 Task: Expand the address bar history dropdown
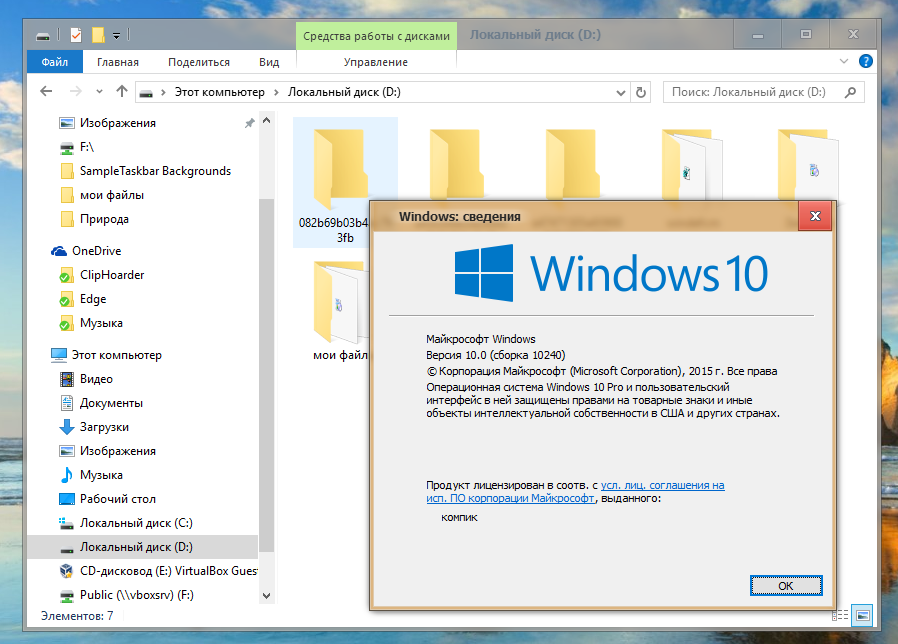(x=620, y=92)
